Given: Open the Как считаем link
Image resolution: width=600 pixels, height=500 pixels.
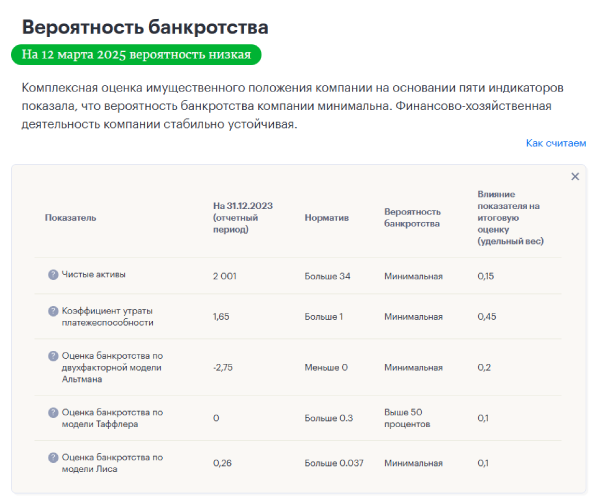Looking at the screenshot, I should (x=555, y=143).
